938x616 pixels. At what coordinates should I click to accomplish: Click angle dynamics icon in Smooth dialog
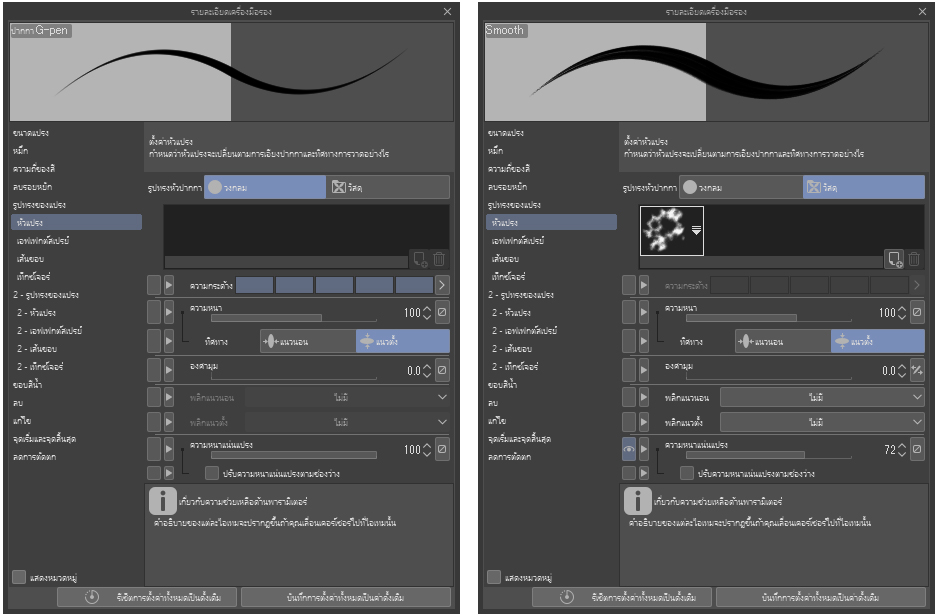coord(917,370)
